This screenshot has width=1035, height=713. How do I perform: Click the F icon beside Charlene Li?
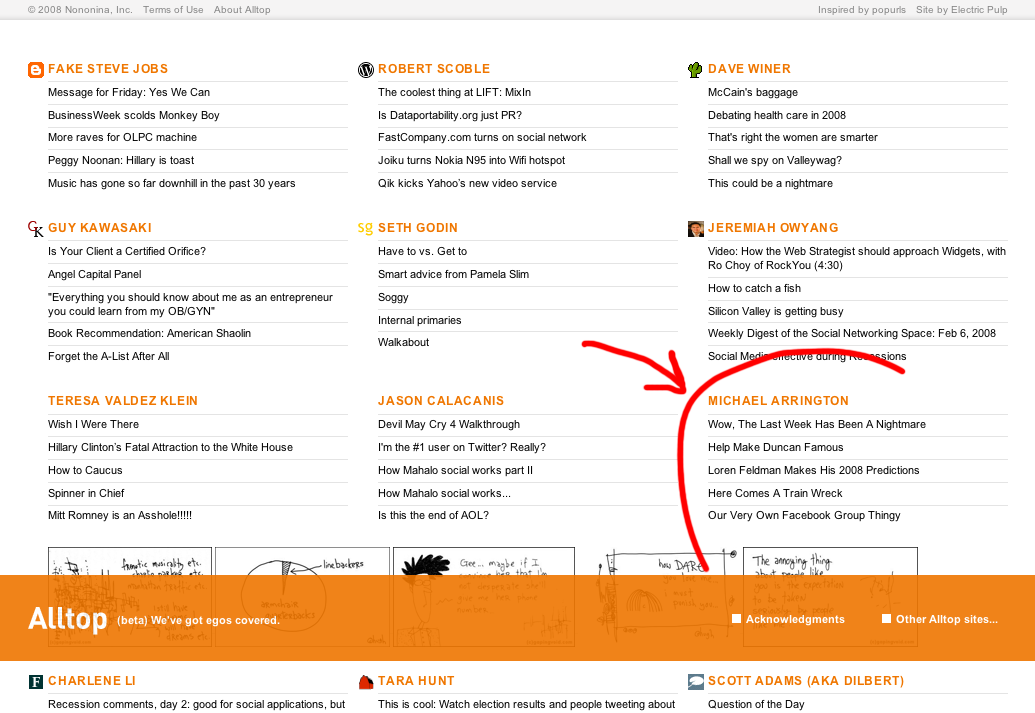[36, 681]
